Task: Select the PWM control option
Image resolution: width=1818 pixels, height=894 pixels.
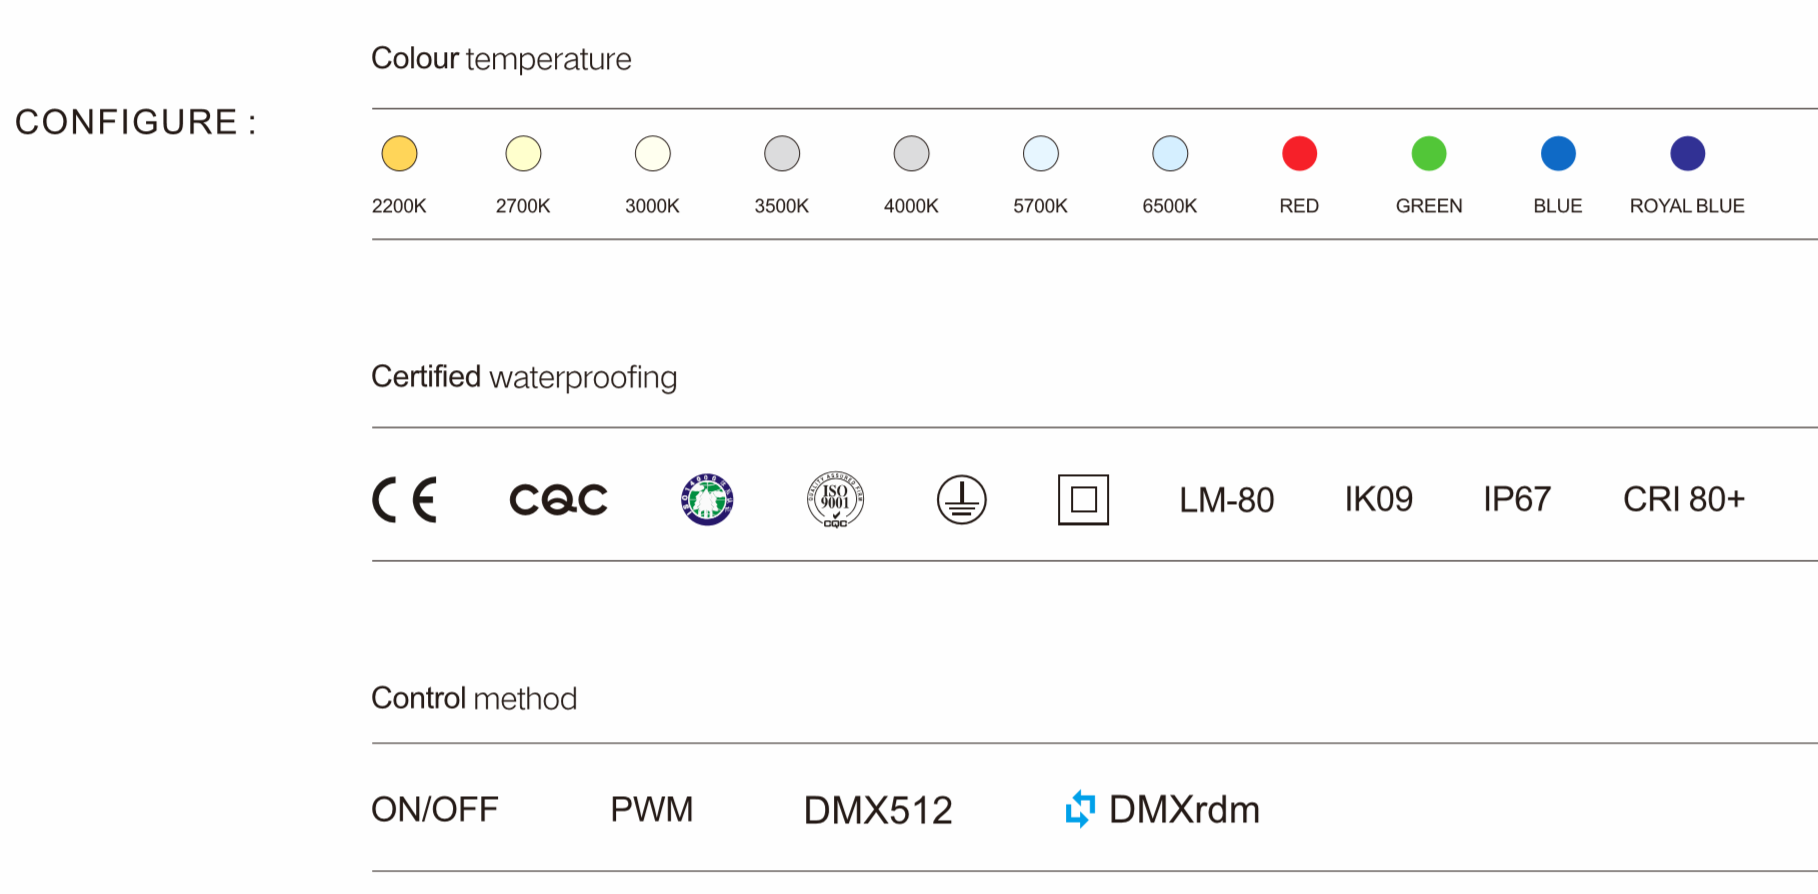Action: click(652, 809)
